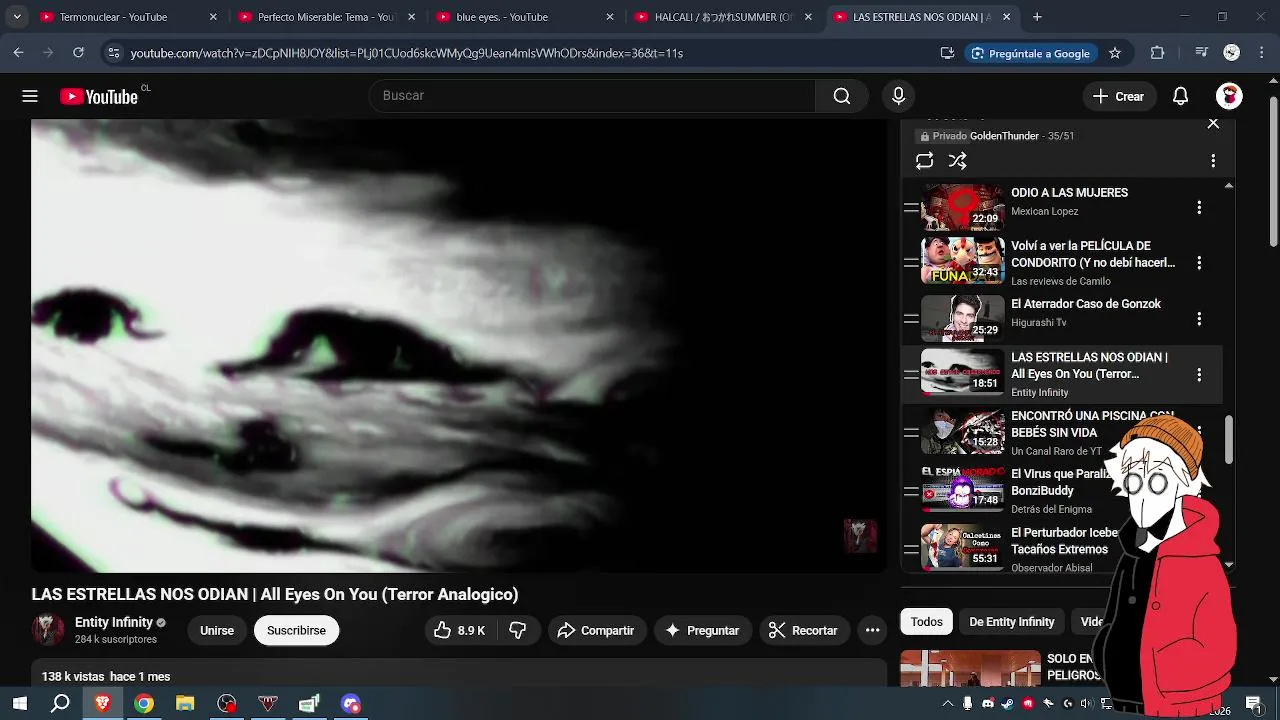This screenshot has height=720, width=1280.
Task: Open browser profile avatar
Action: pyautogui.click(x=1232, y=53)
